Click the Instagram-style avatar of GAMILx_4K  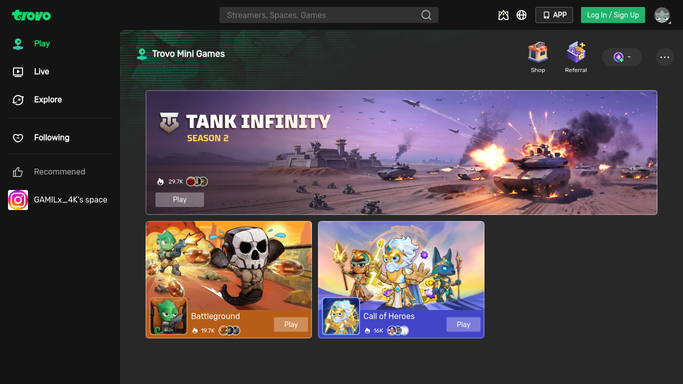18,200
